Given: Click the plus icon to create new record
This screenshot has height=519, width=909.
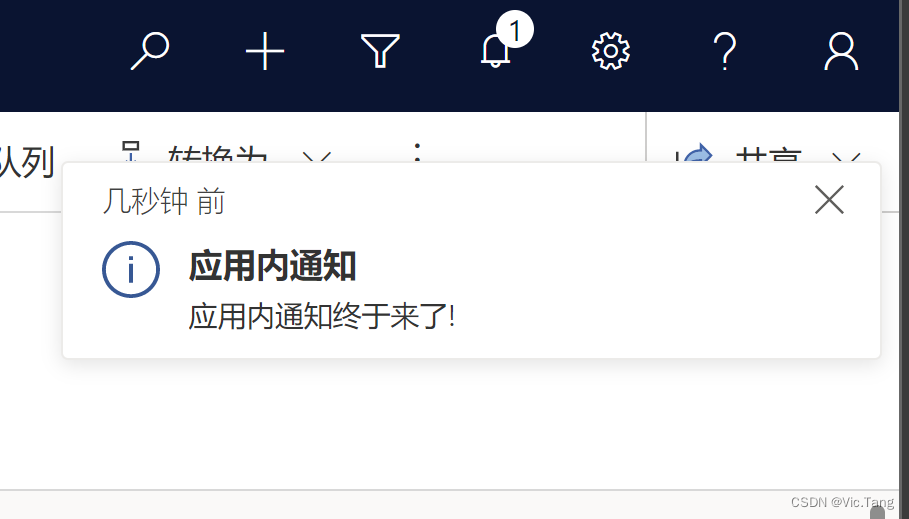Looking at the screenshot, I should tap(265, 52).
